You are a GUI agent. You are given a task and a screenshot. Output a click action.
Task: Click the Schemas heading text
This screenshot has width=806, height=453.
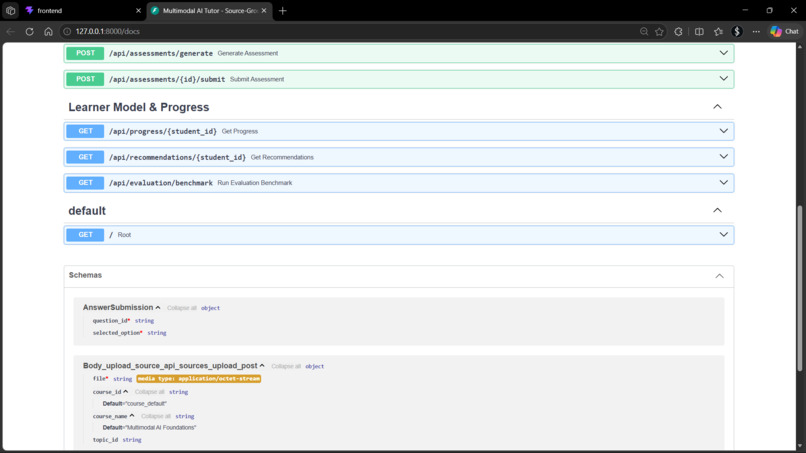click(x=85, y=275)
